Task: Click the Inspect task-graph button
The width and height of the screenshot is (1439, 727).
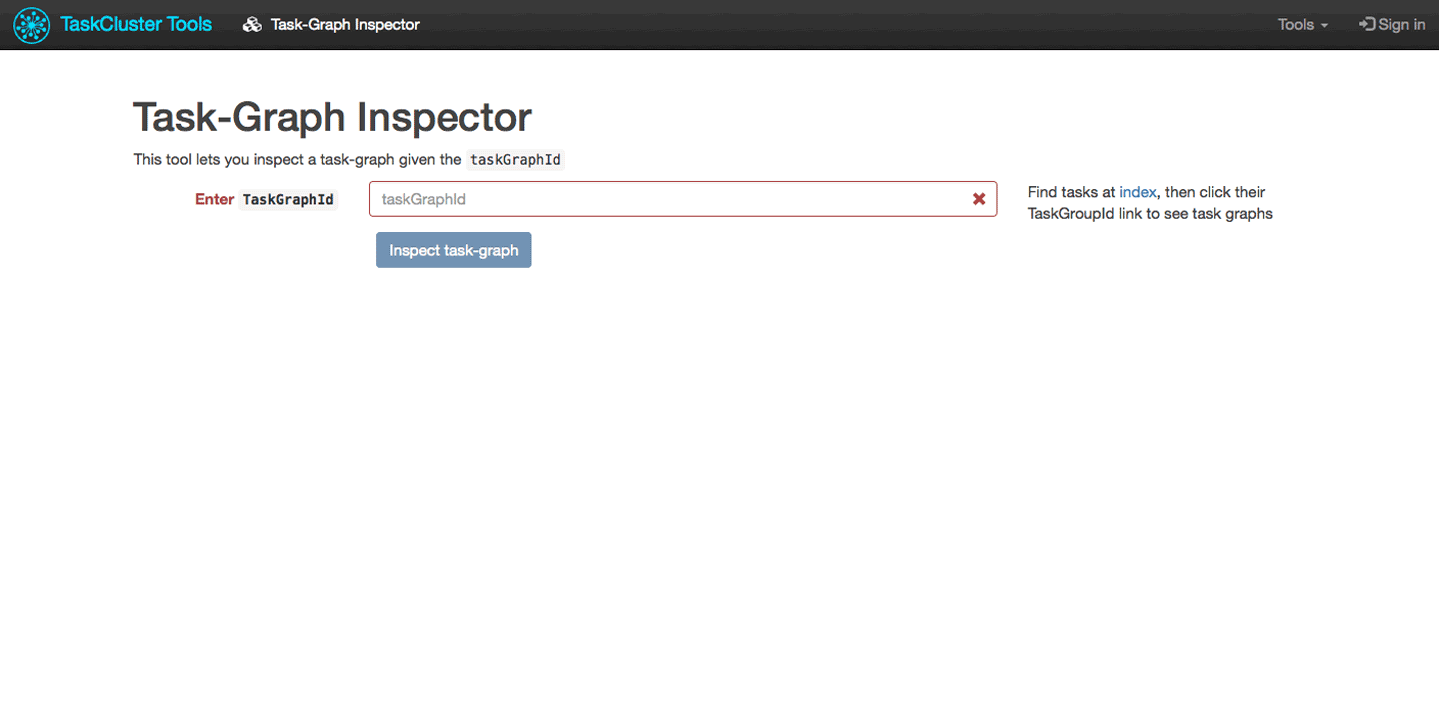Action: (453, 250)
